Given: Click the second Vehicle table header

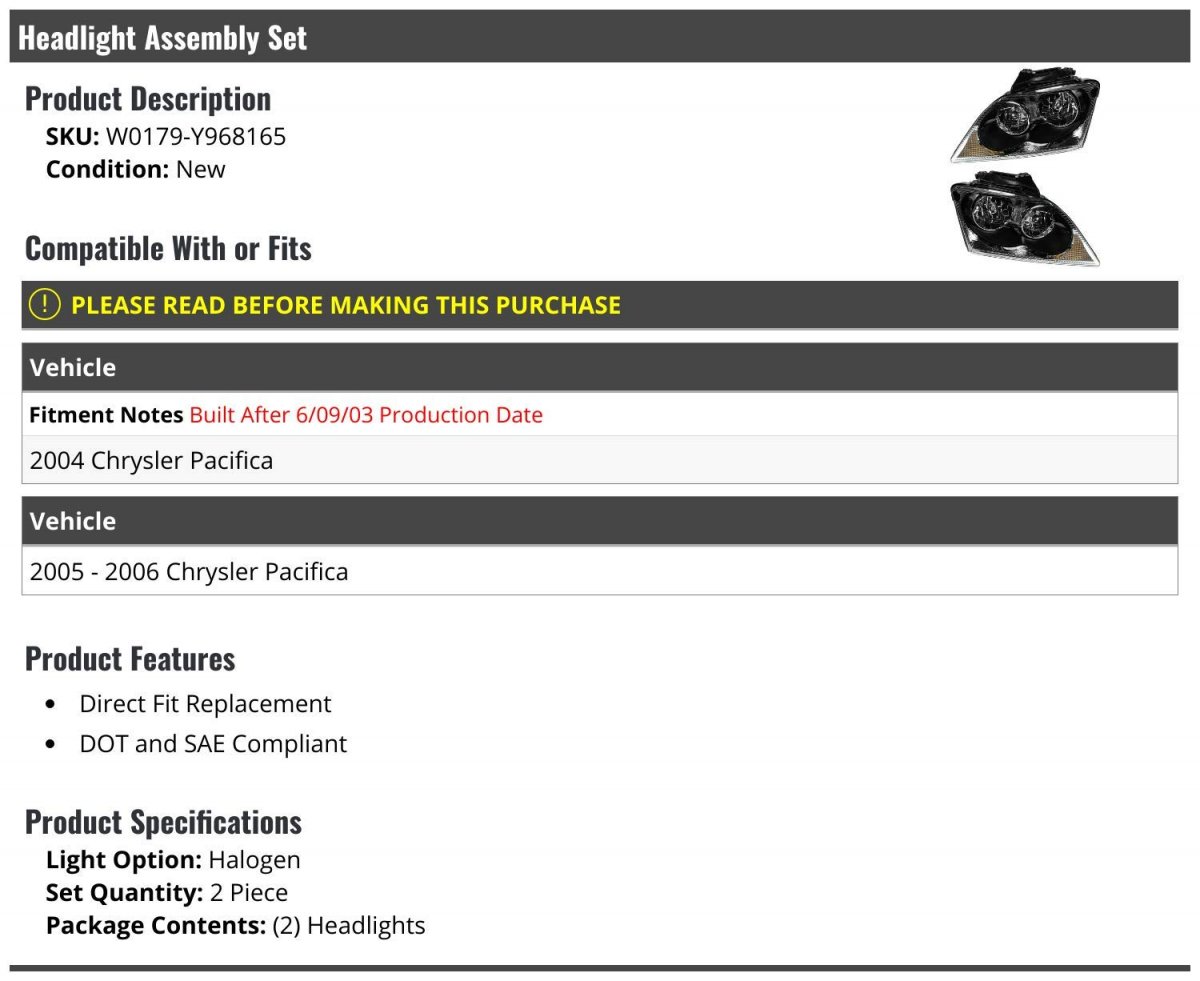Looking at the screenshot, I should 600,521.
